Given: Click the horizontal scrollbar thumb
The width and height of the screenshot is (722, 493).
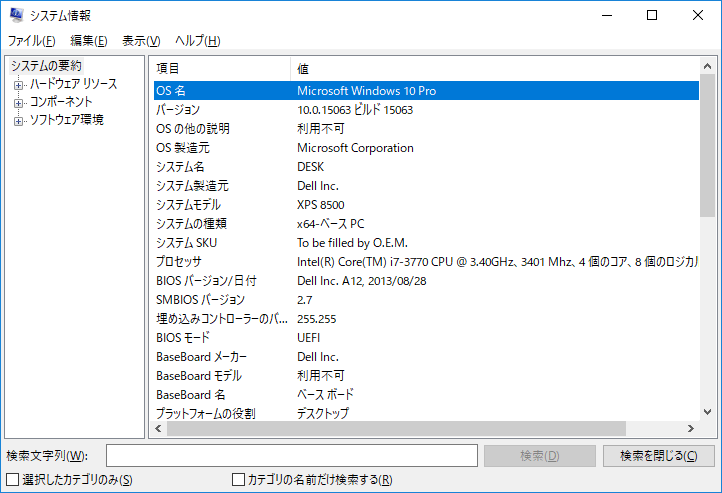Looking at the screenshot, I should point(396,429).
